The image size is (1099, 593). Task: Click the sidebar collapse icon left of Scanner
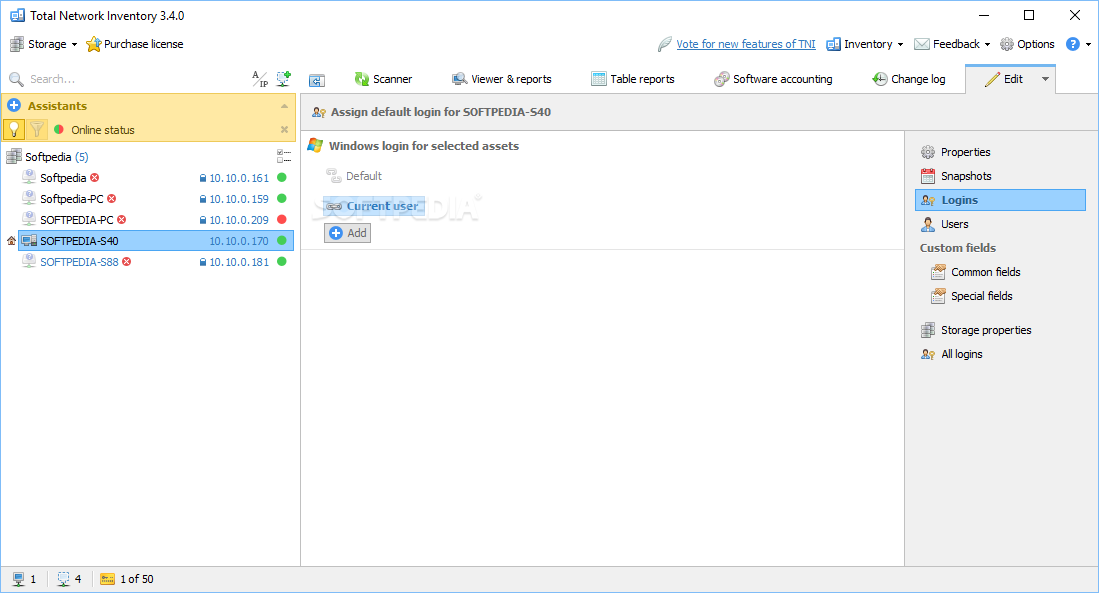(317, 81)
